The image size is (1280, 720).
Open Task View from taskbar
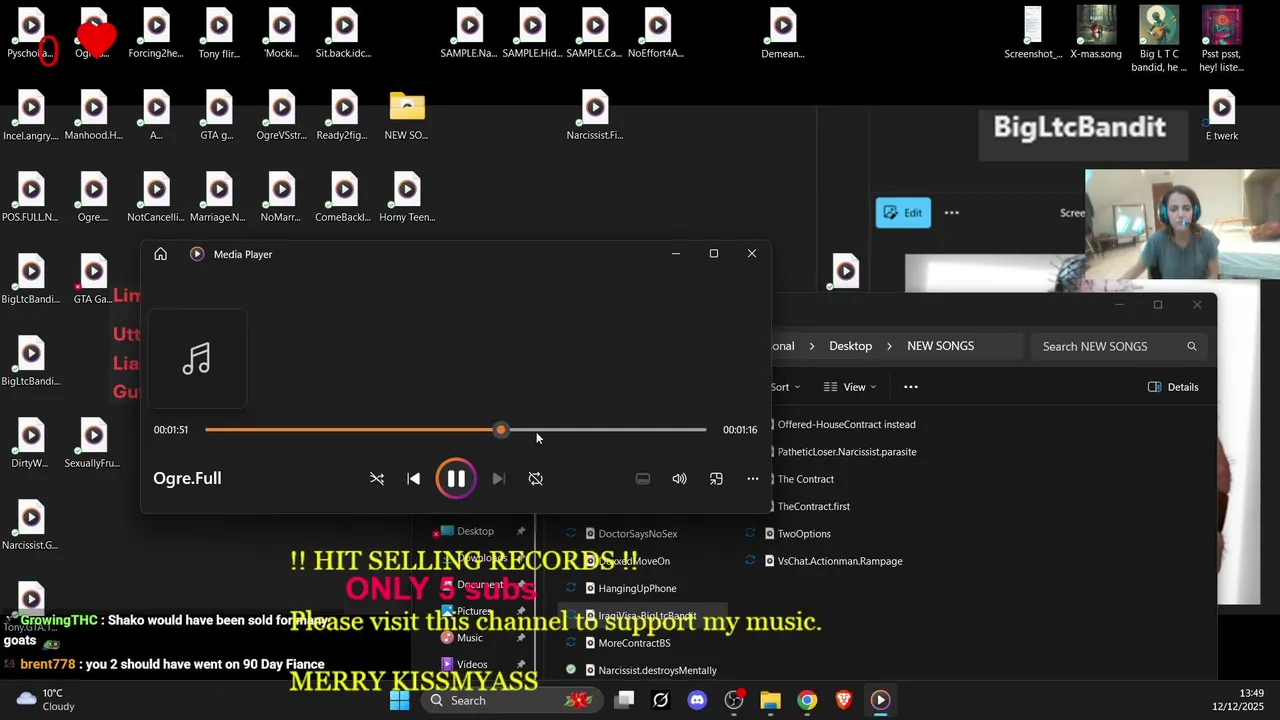[x=624, y=700]
